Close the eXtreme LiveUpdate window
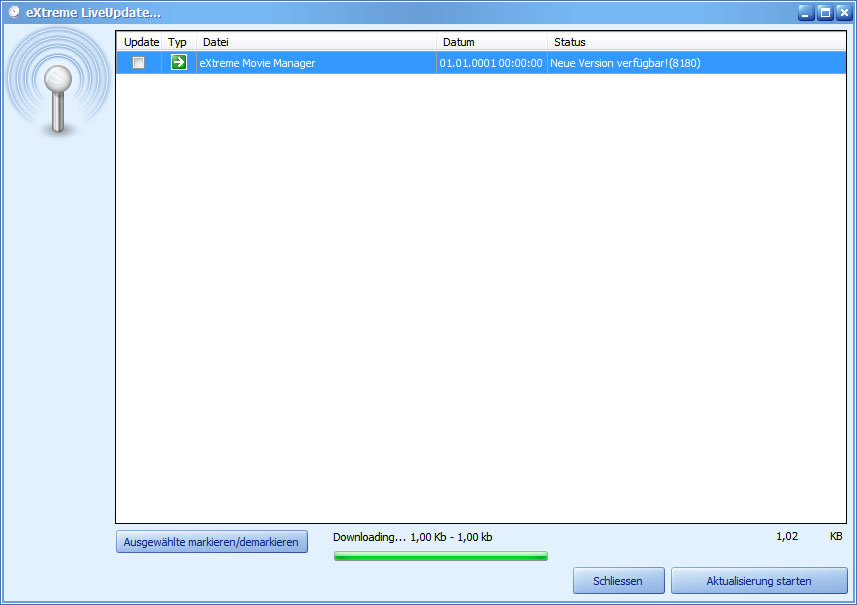This screenshot has height=605, width=857. [844, 13]
